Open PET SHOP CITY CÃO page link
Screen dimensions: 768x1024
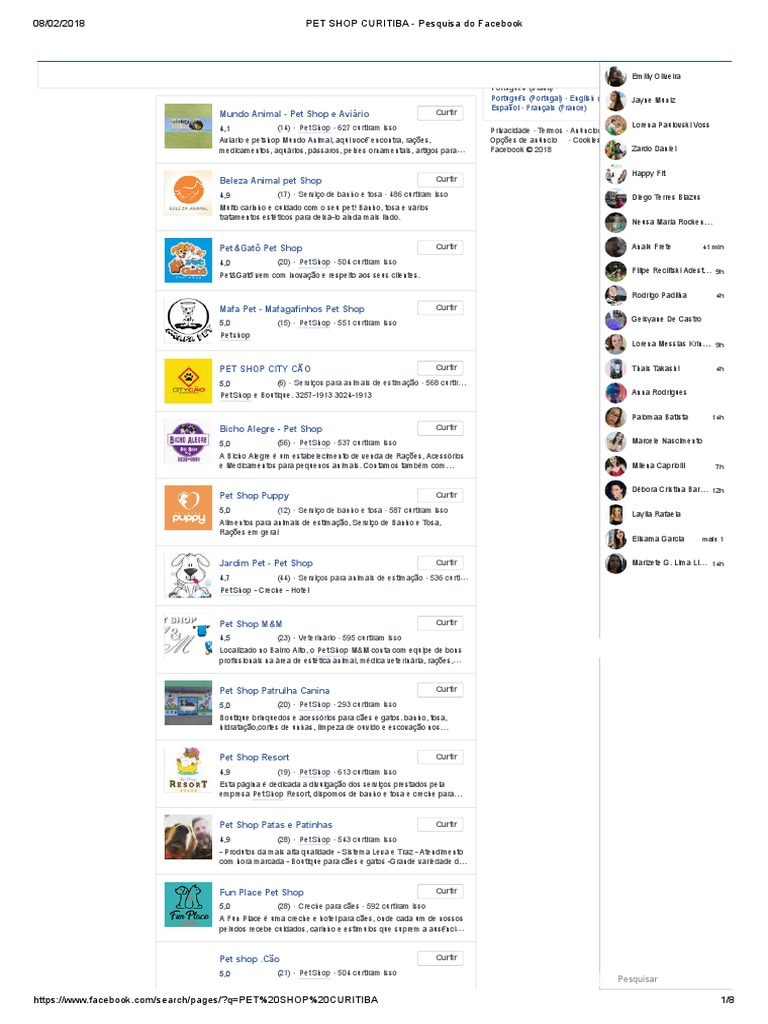pos(265,369)
